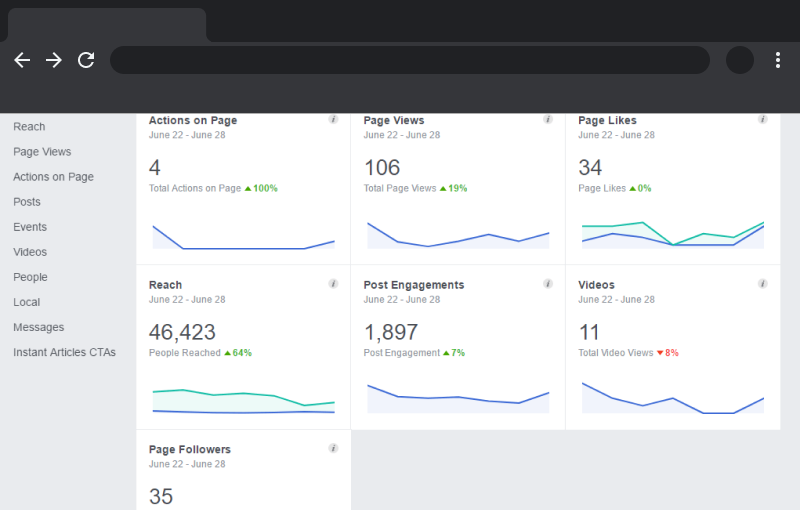The height and width of the screenshot is (510, 800).
Task: Click the Page Likes card title
Action: [x=607, y=120]
